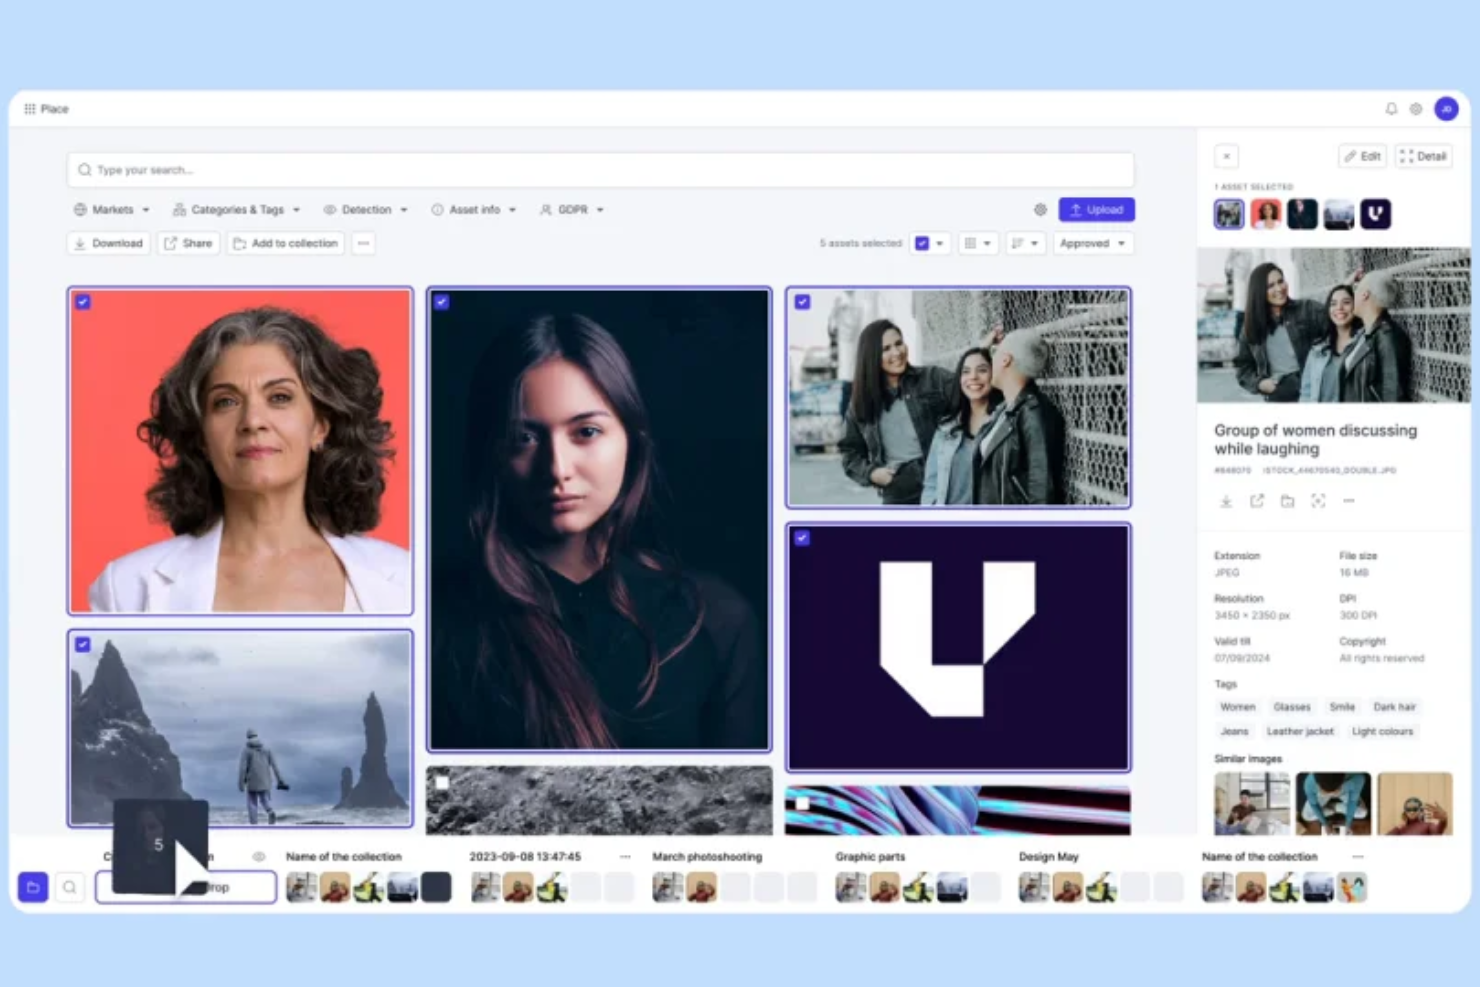Click the Upload button
Screen dimensions: 1480x987
(1096, 209)
